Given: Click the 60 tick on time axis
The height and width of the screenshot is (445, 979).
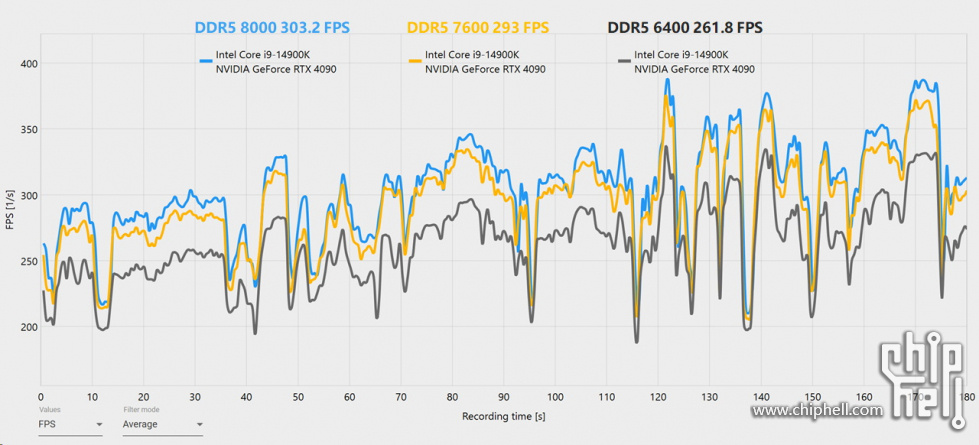Looking at the screenshot, I should [x=350, y=397].
